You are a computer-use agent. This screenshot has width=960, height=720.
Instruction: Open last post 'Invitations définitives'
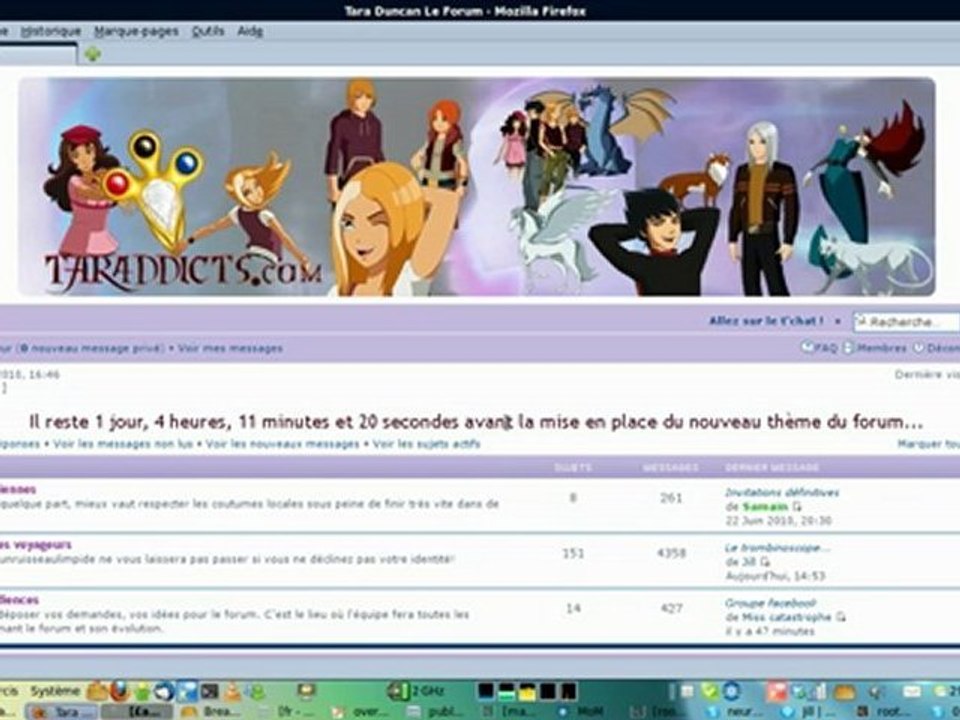pos(782,492)
